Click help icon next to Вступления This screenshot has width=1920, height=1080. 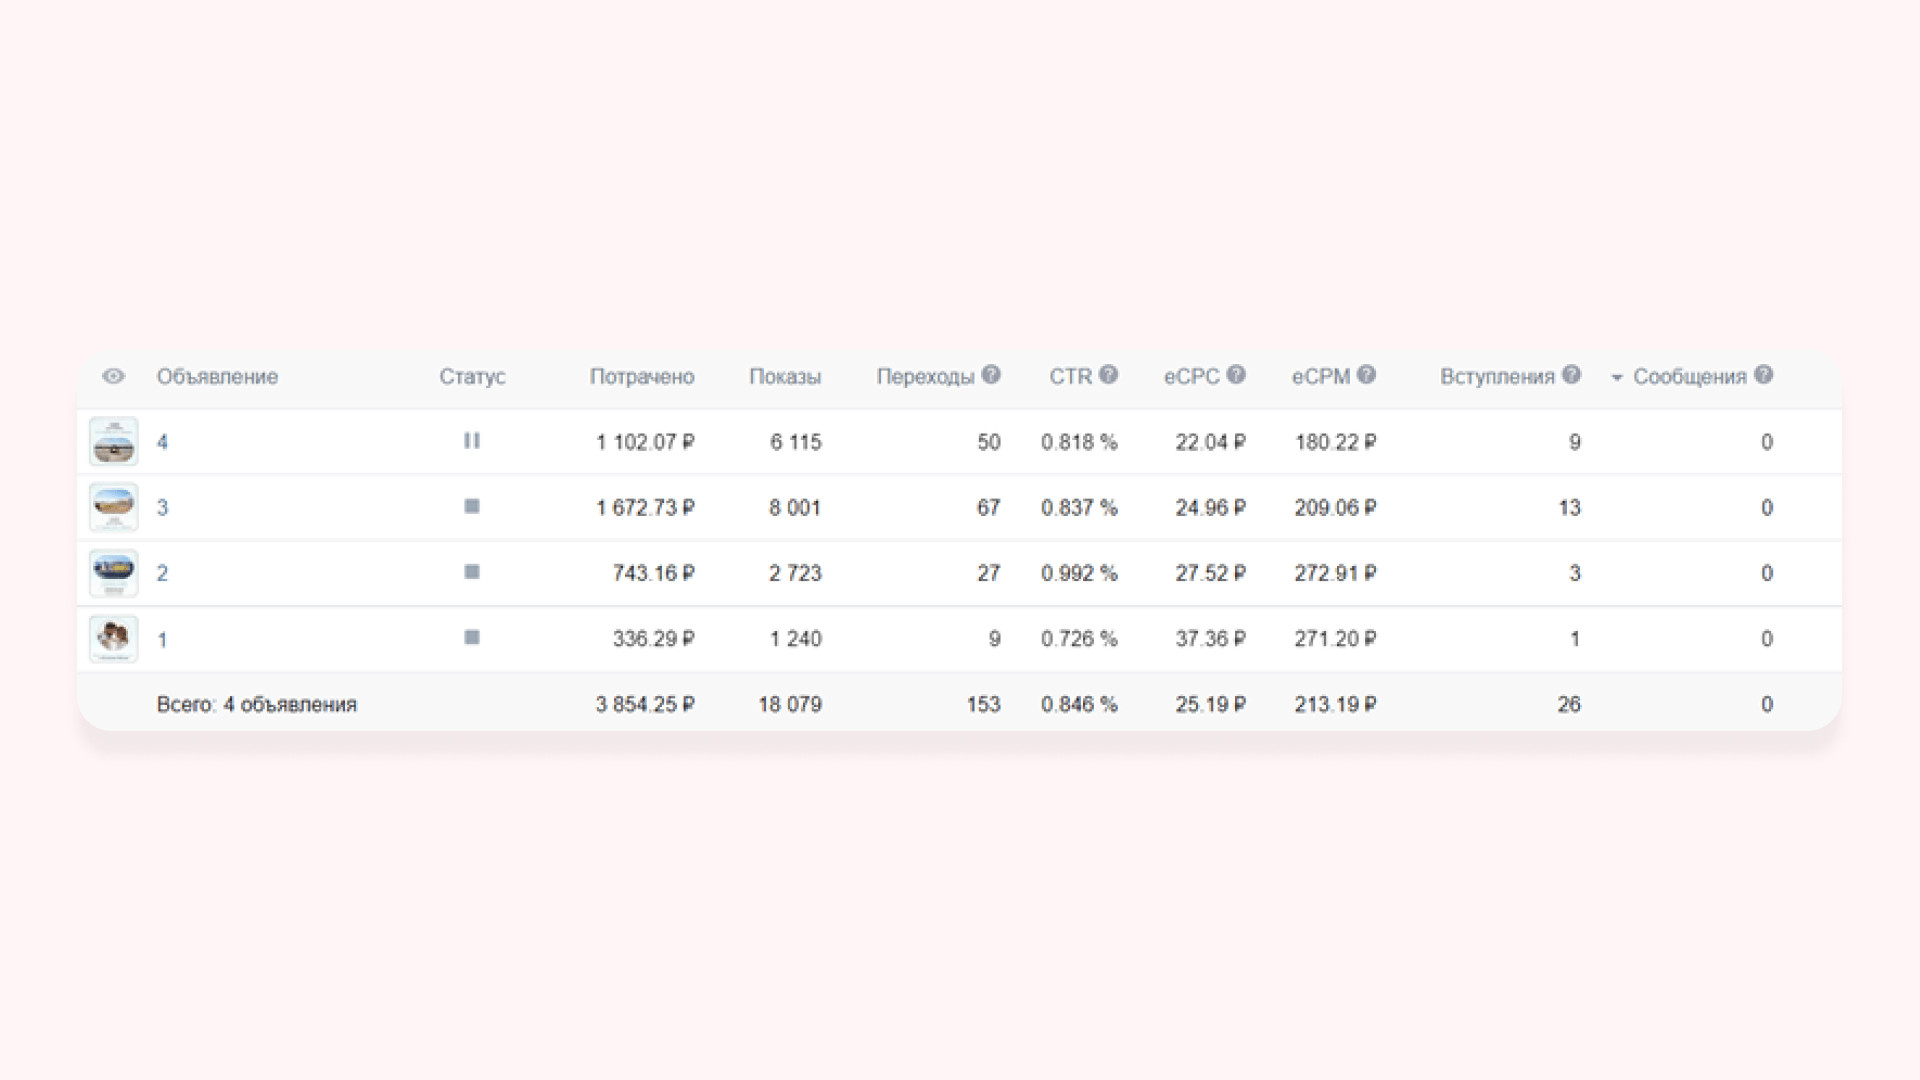tap(1571, 375)
